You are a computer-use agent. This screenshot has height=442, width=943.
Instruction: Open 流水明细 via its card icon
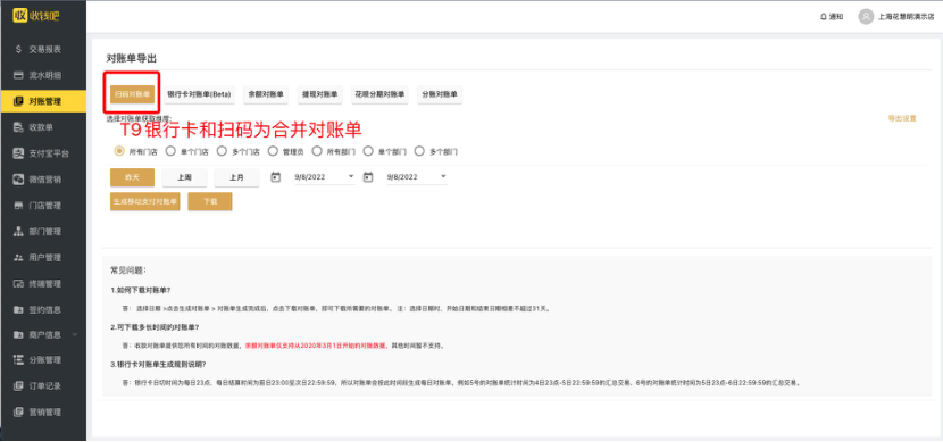point(19,75)
